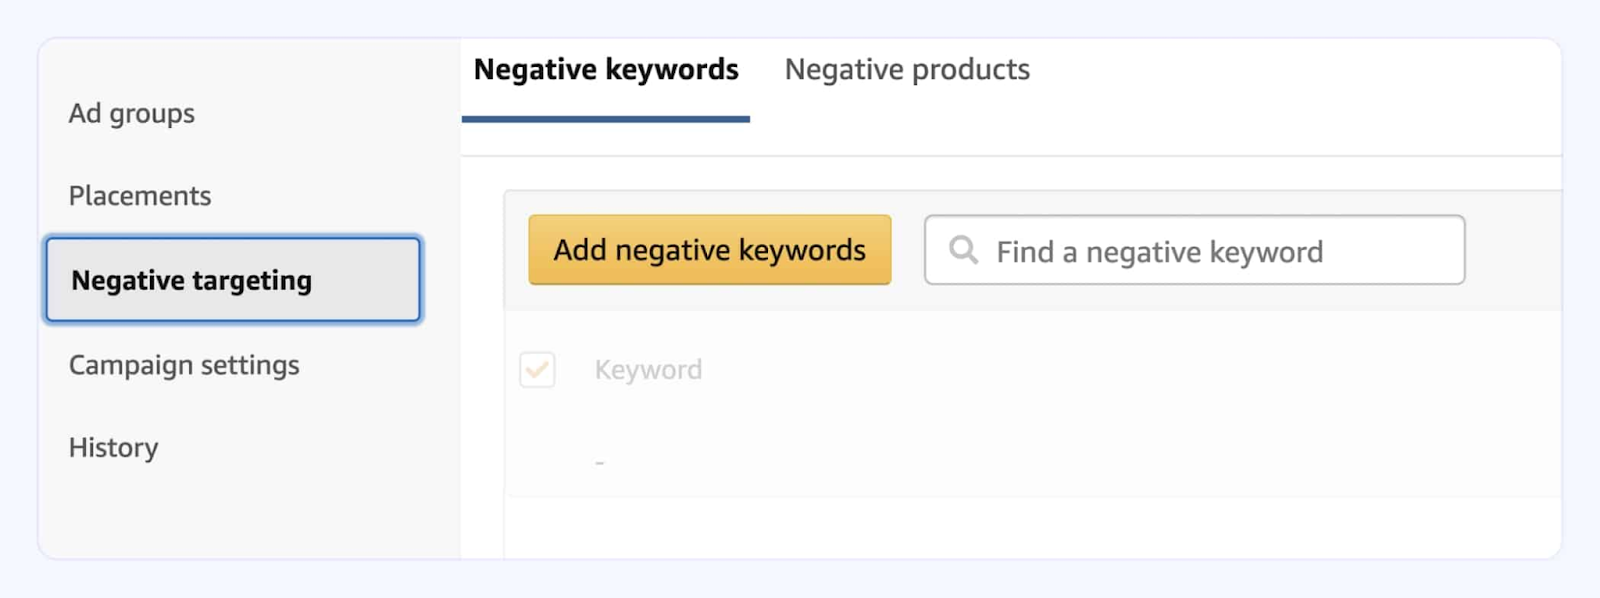The width and height of the screenshot is (1600, 598).
Task: Select the Negative keywords tab
Action: coord(606,70)
